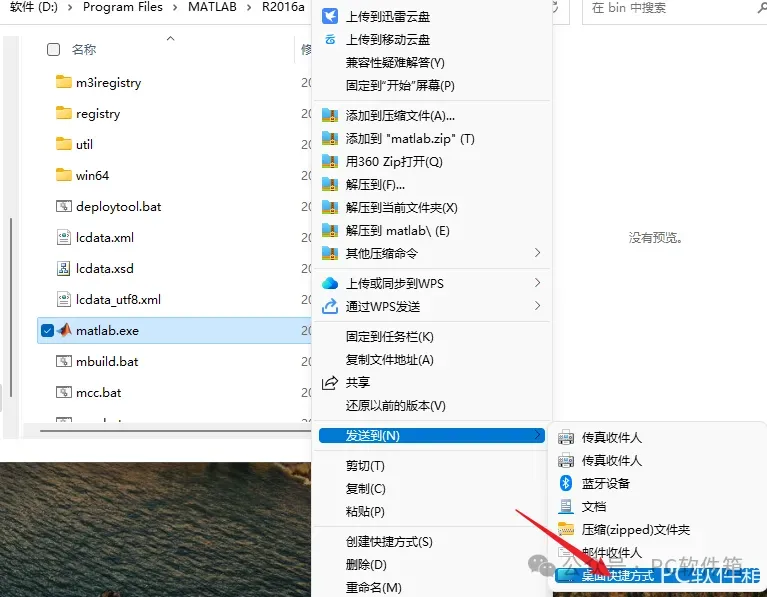767x597 pixels.
Task: Click the 在 bin 中搜索 search box
Action: (x=674, y=8)
